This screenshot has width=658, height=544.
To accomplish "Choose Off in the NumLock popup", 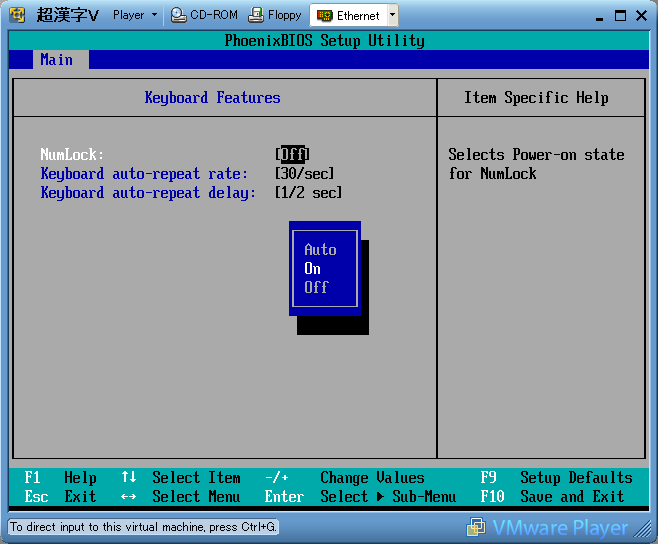I will [316, 287].
